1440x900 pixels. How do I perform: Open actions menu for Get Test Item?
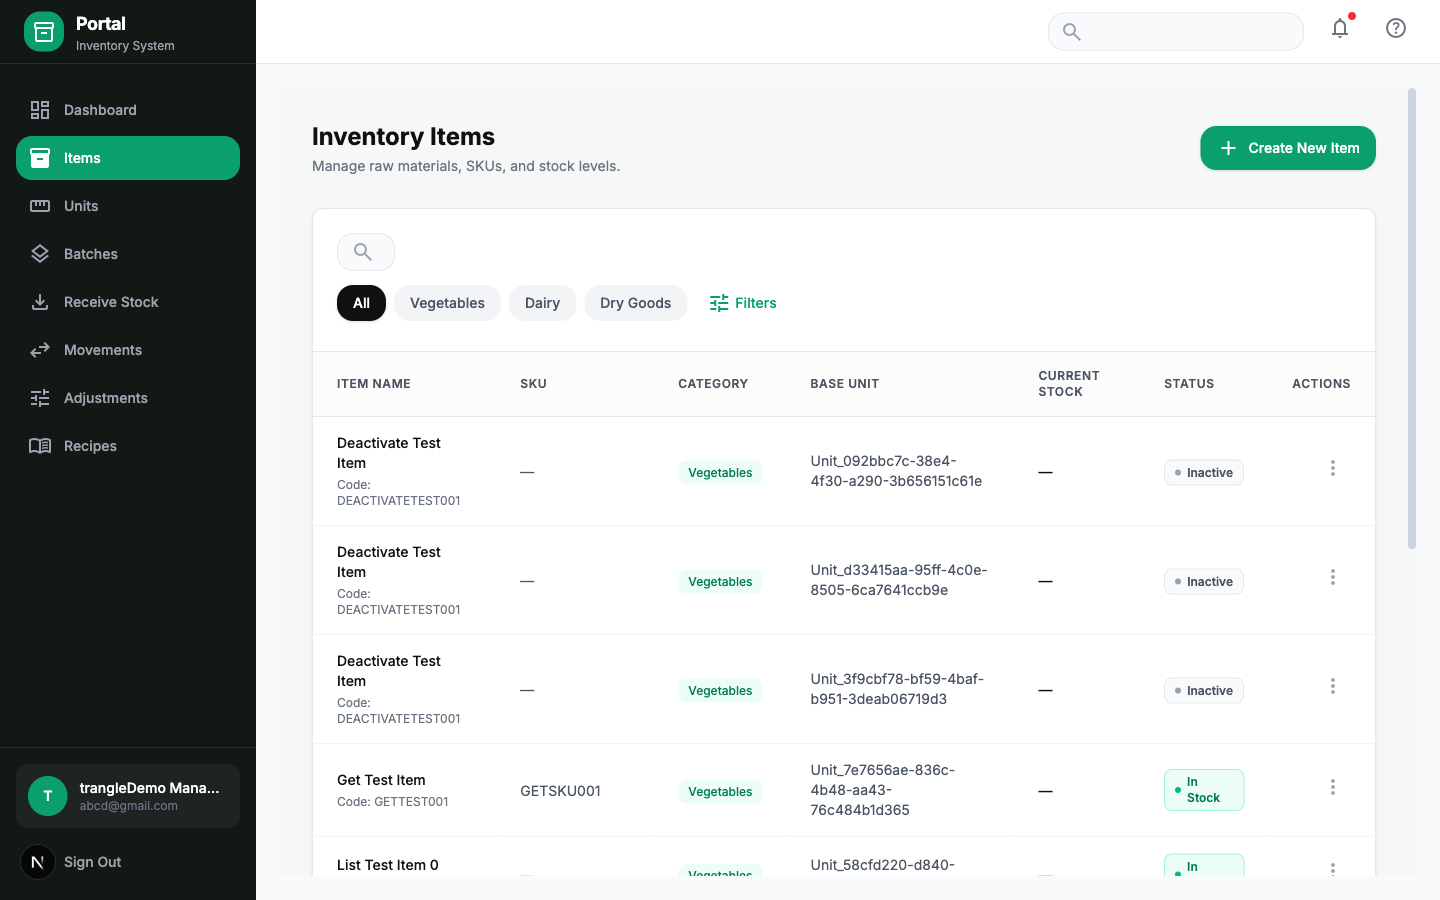[1333, 787]
